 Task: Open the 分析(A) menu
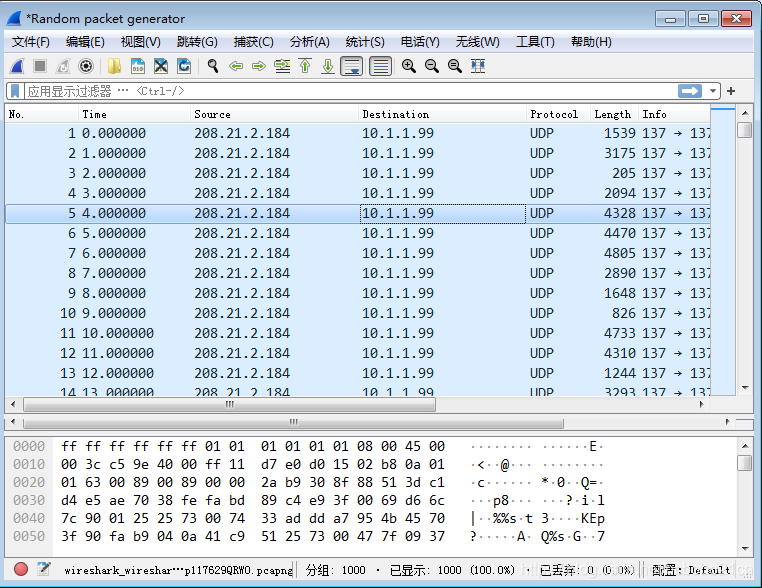pyautogui.click(x=310, y=42)
